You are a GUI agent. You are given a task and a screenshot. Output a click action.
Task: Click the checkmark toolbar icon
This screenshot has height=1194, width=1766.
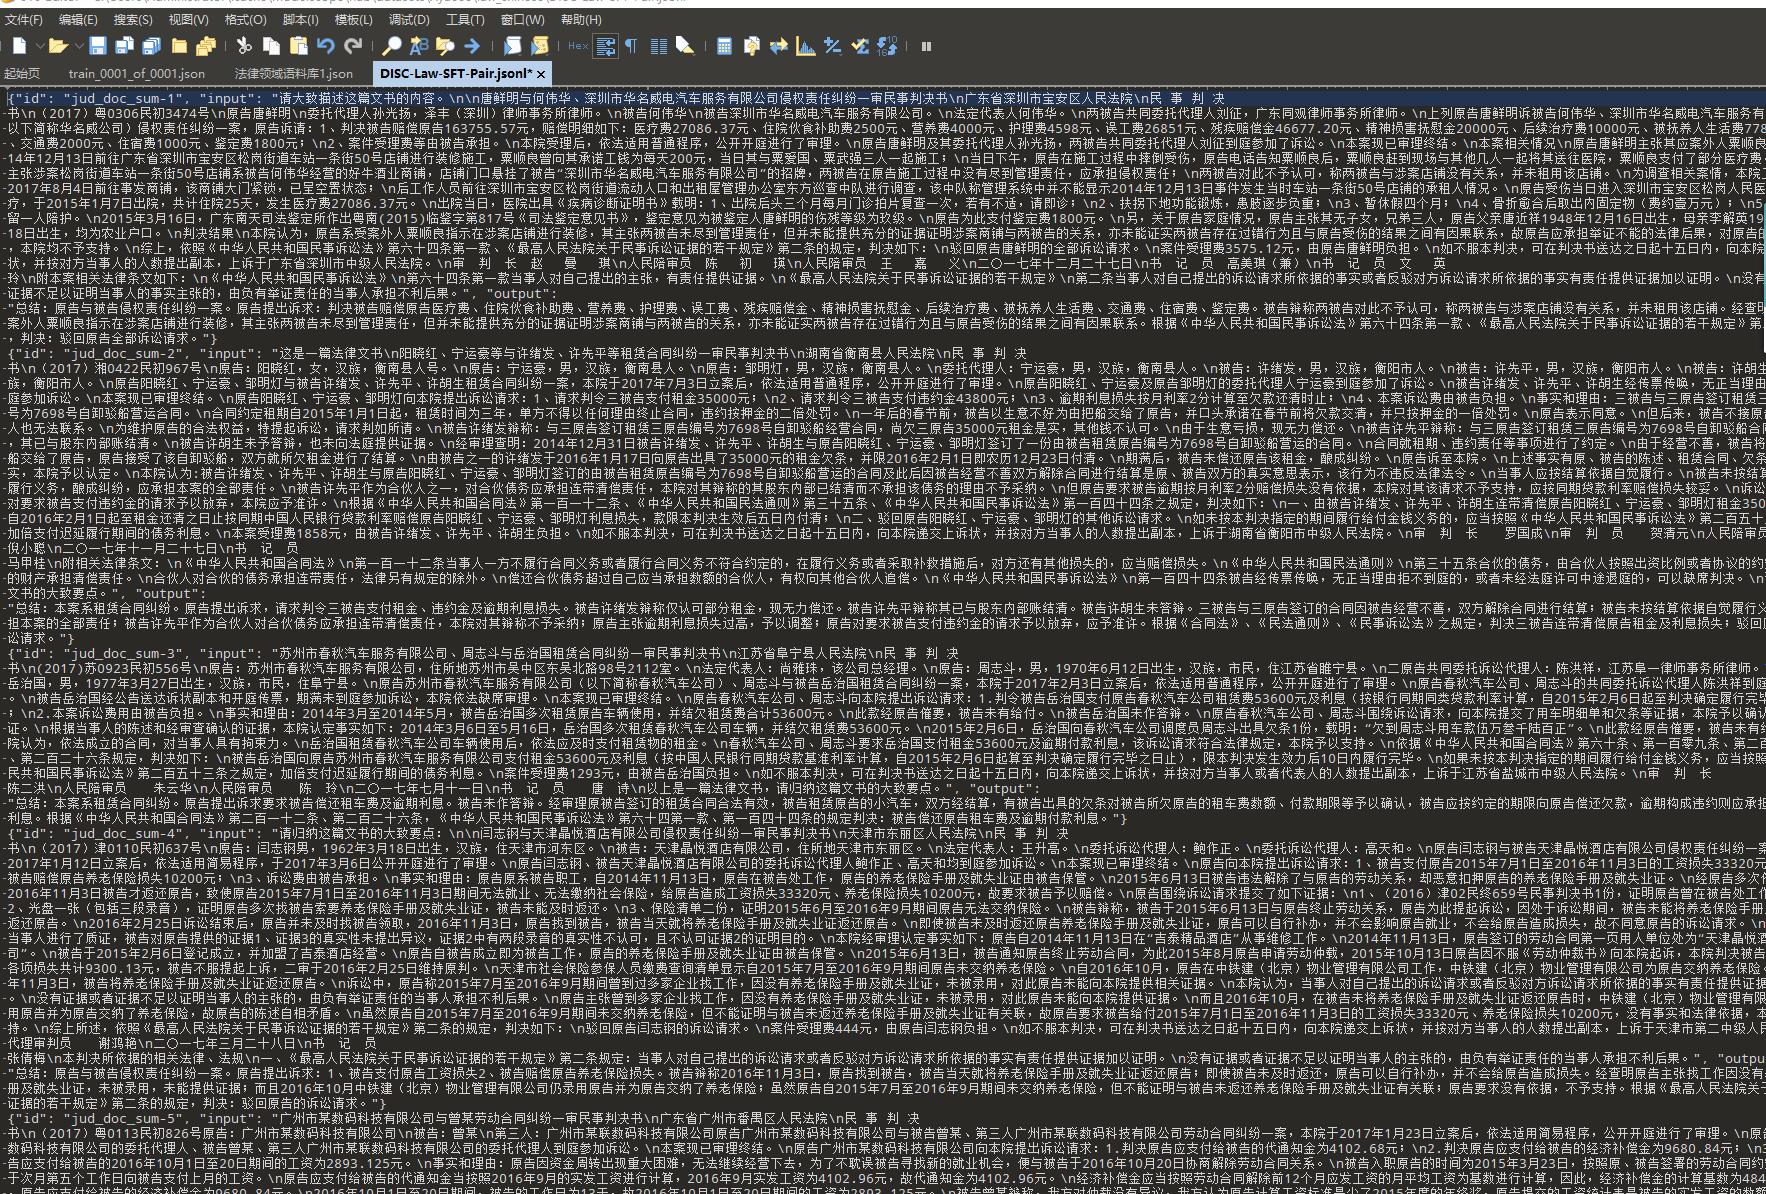[859, 45]
